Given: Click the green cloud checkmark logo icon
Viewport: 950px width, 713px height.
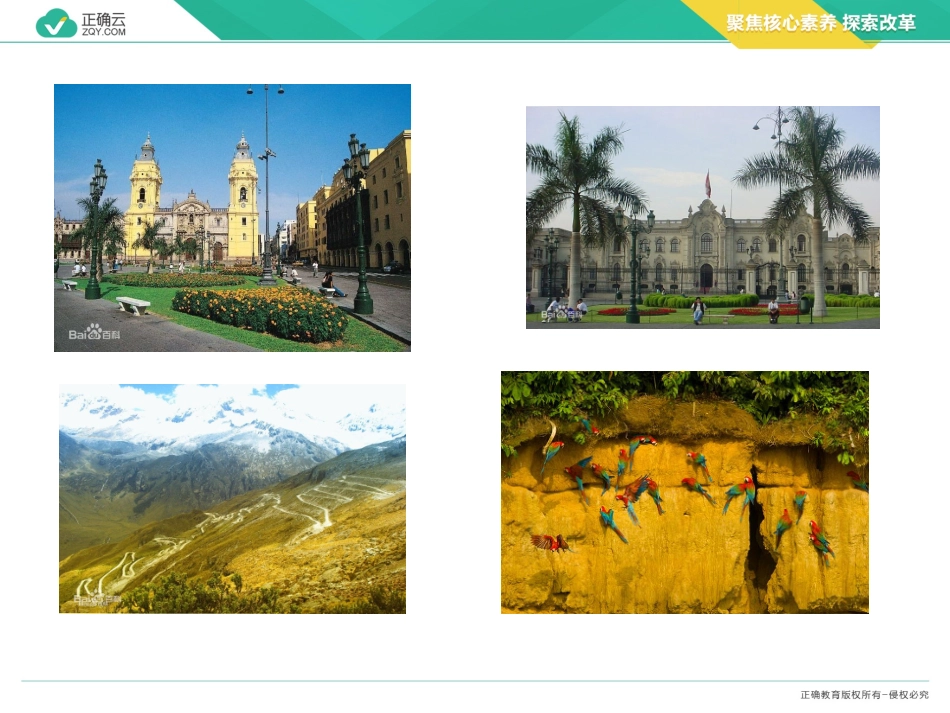Looking at the screenshot, I should 56,23.
